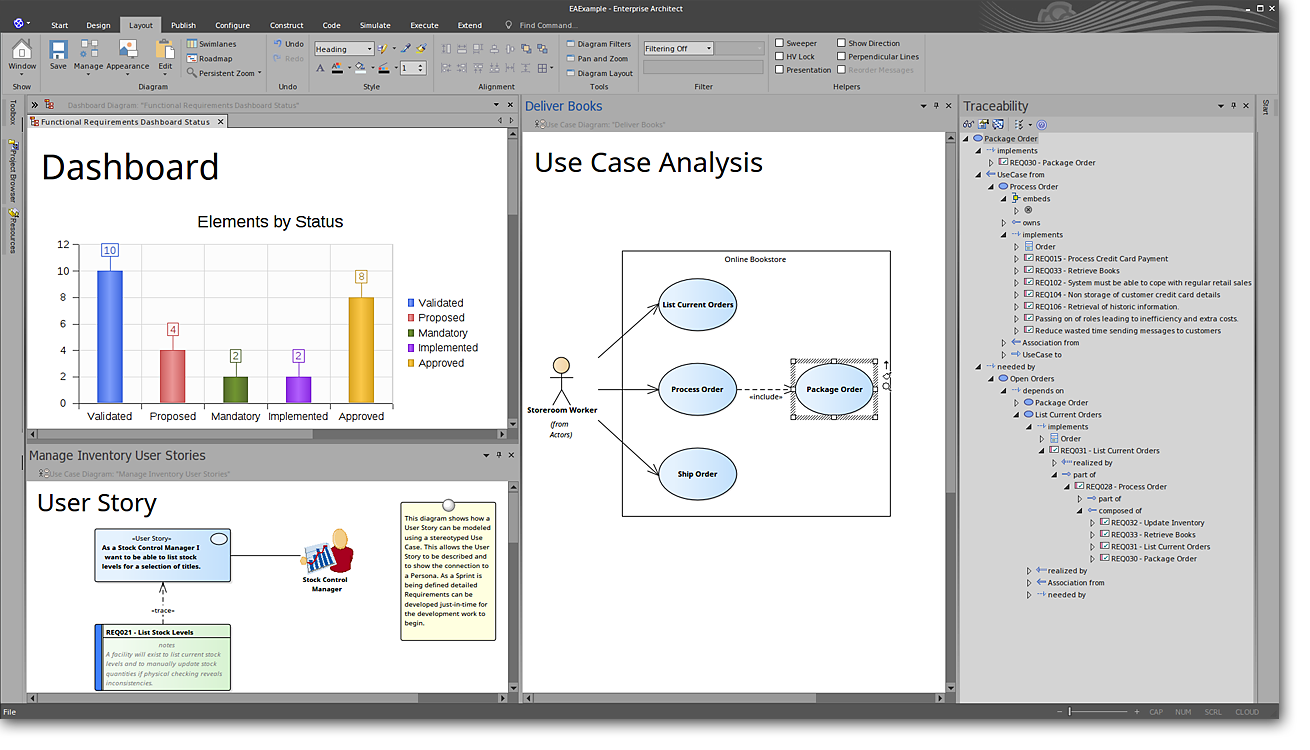Open the Window show icon
This screenshot has width=1310, height=750.
tap(22, 50)
